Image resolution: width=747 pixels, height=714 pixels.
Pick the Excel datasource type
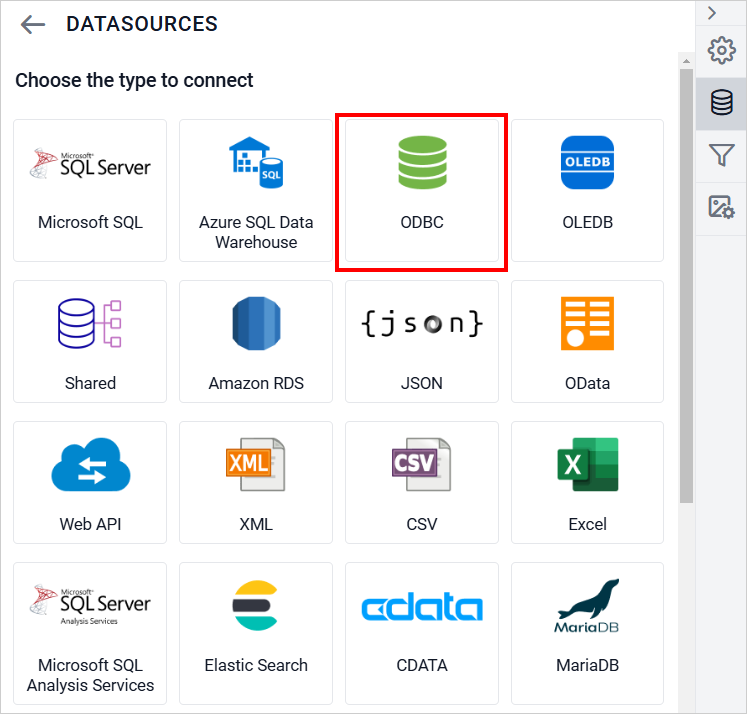coord(587,482)
